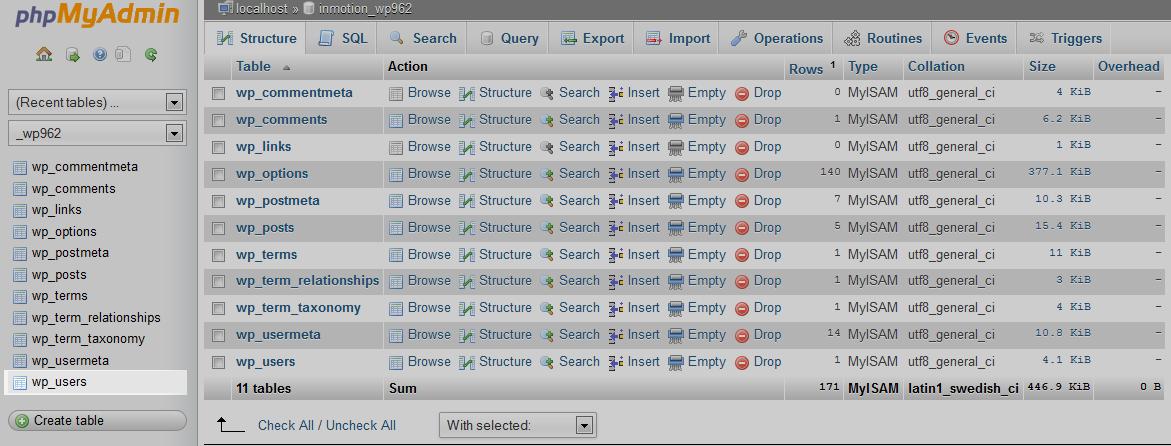Click the Search tab in top menu

(x=423, y=38)
